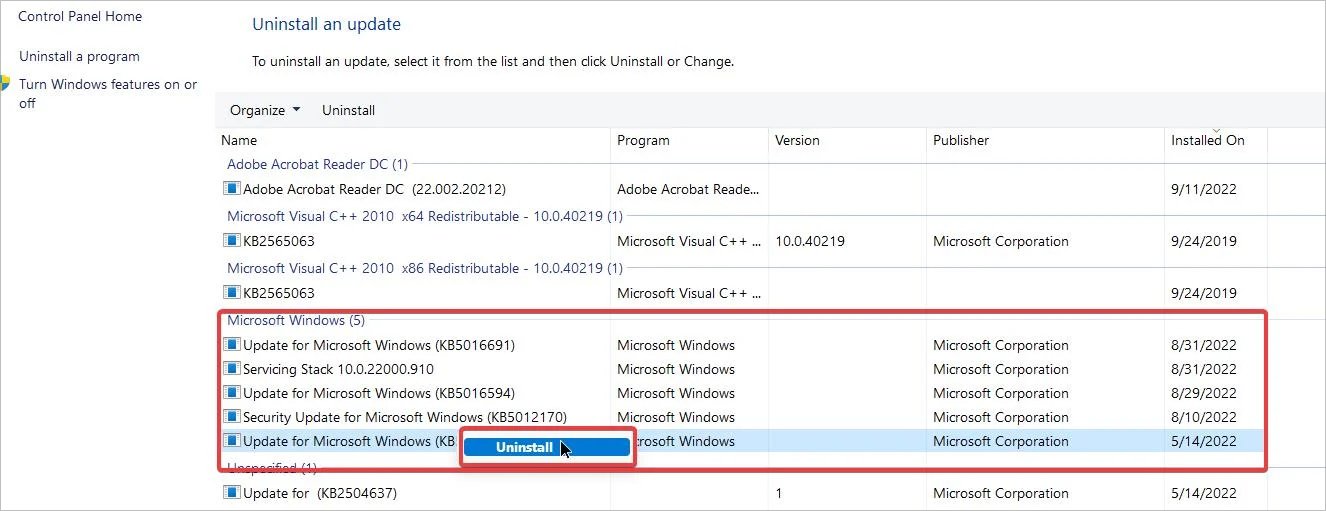Click the 8/10/2022 installed date
Viewport: 1326px width, 511px height.
coord(1204,417)
